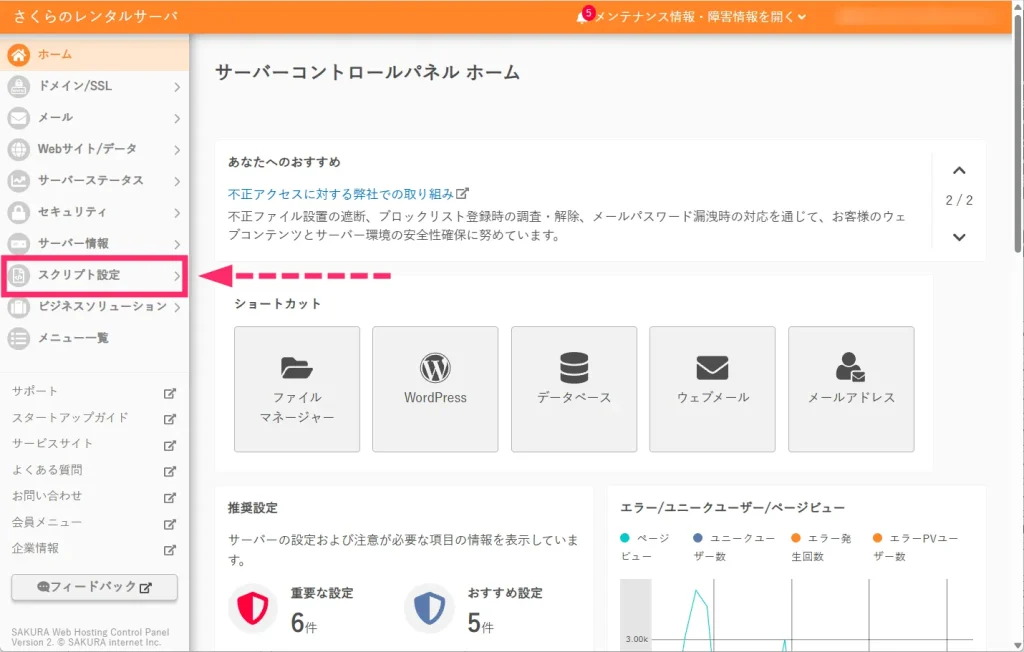
Task: Click the blue shield おすすめ設定 icon
Action: 429,608
